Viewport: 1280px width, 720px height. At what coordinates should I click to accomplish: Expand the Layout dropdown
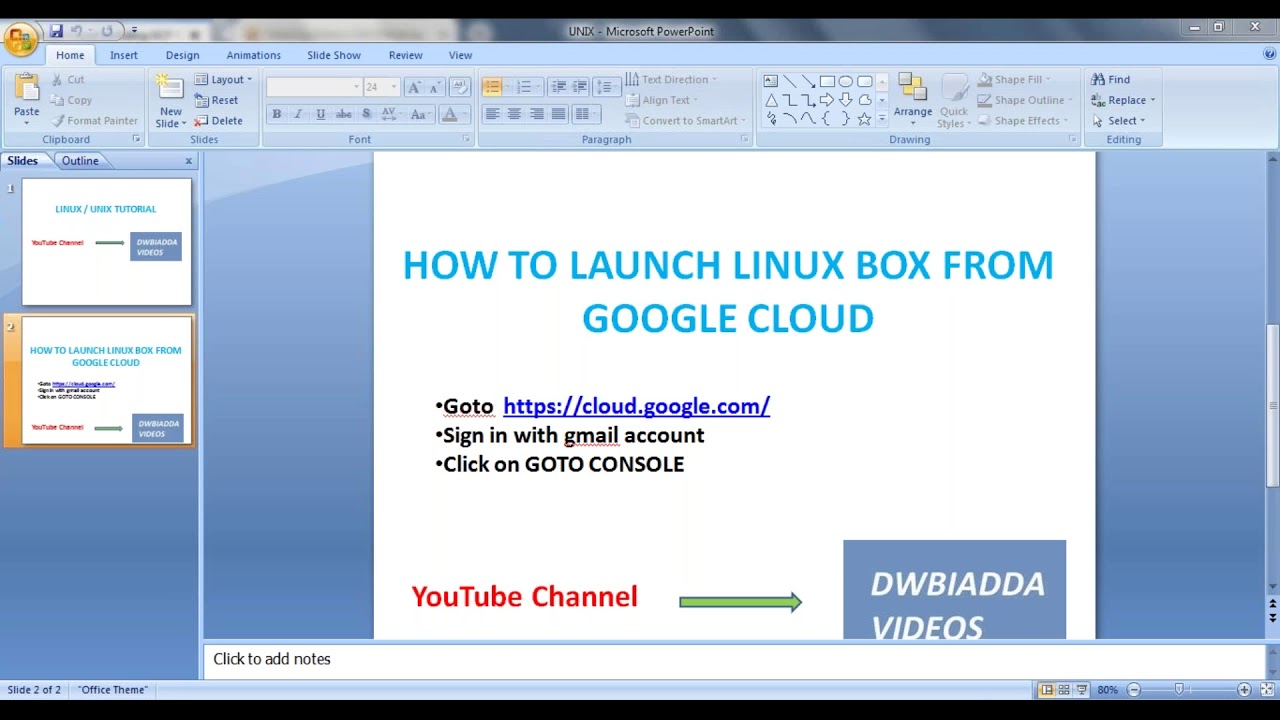[224, 79]
